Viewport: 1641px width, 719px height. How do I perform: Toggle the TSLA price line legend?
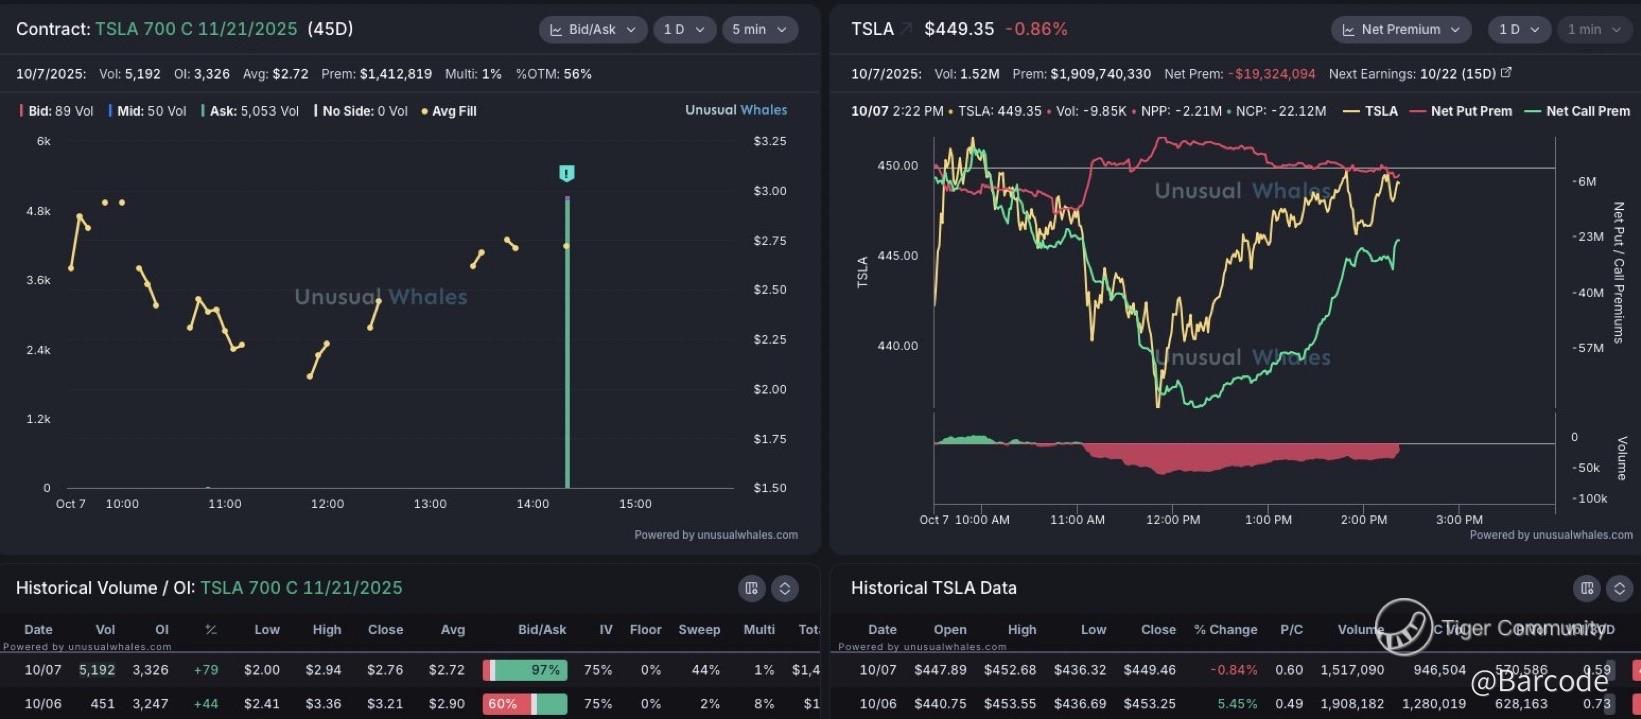(1370, 111)
